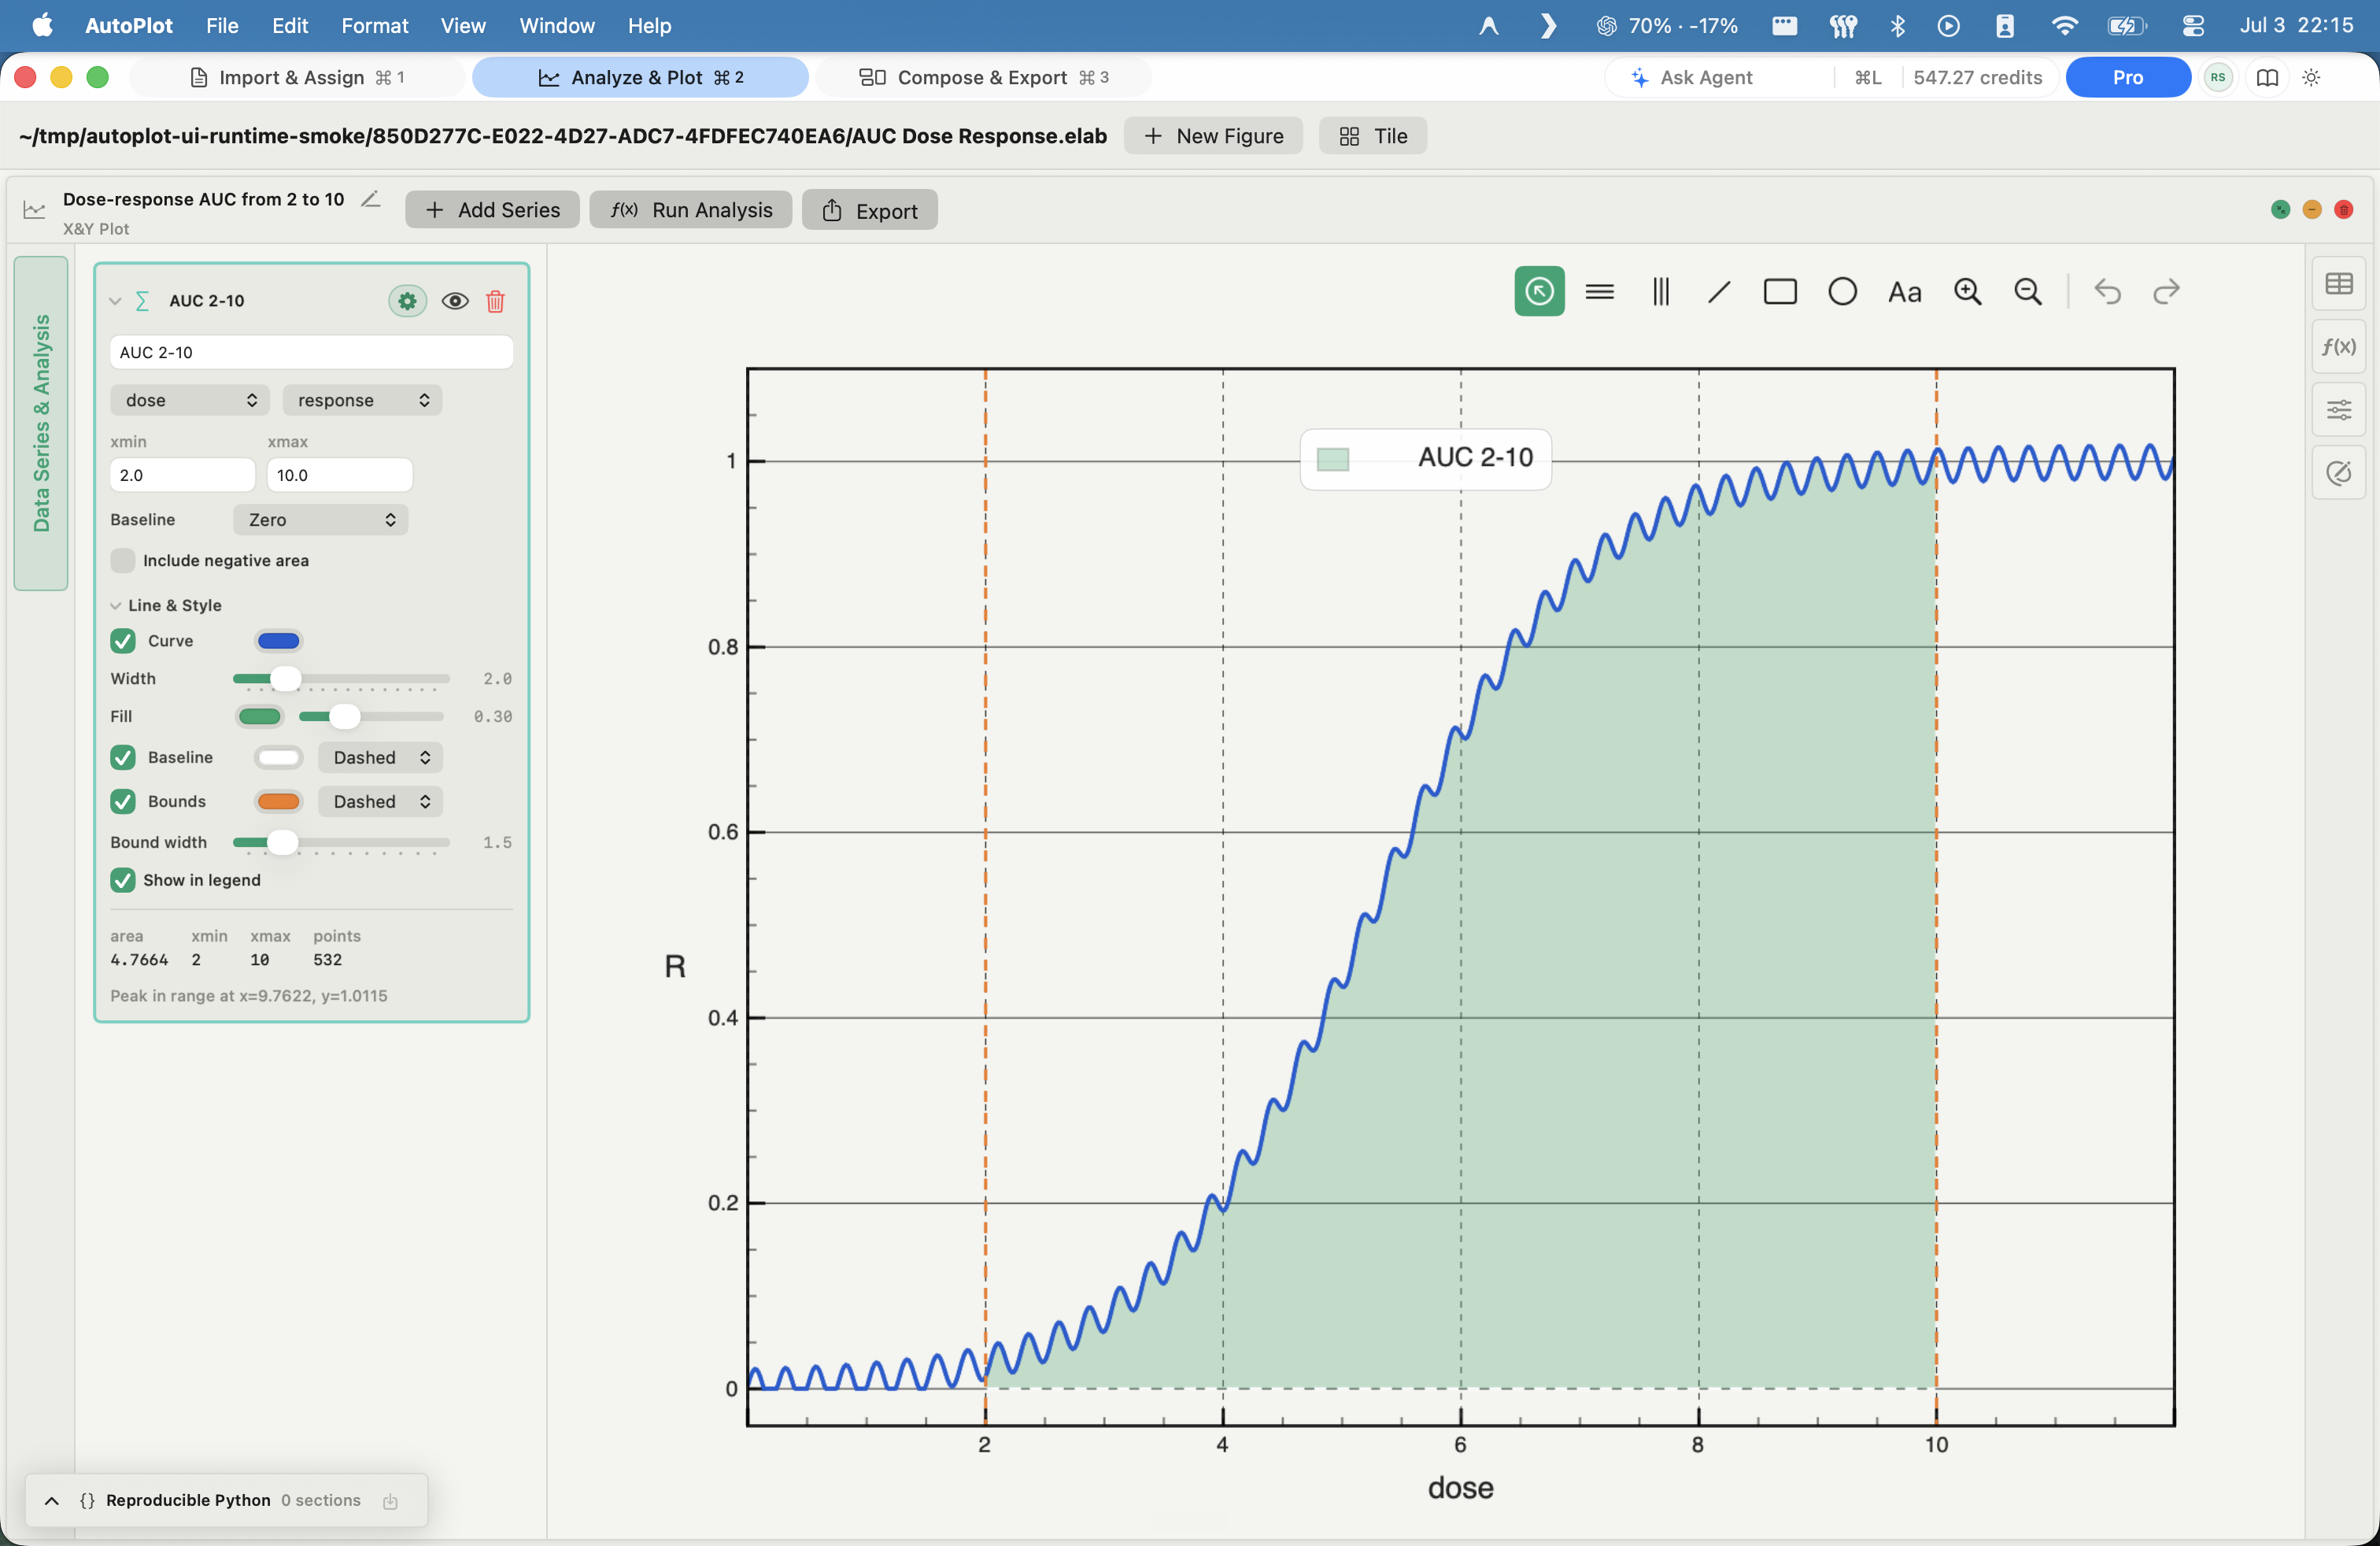Open the data table side panel icon

coord(2338,284)
